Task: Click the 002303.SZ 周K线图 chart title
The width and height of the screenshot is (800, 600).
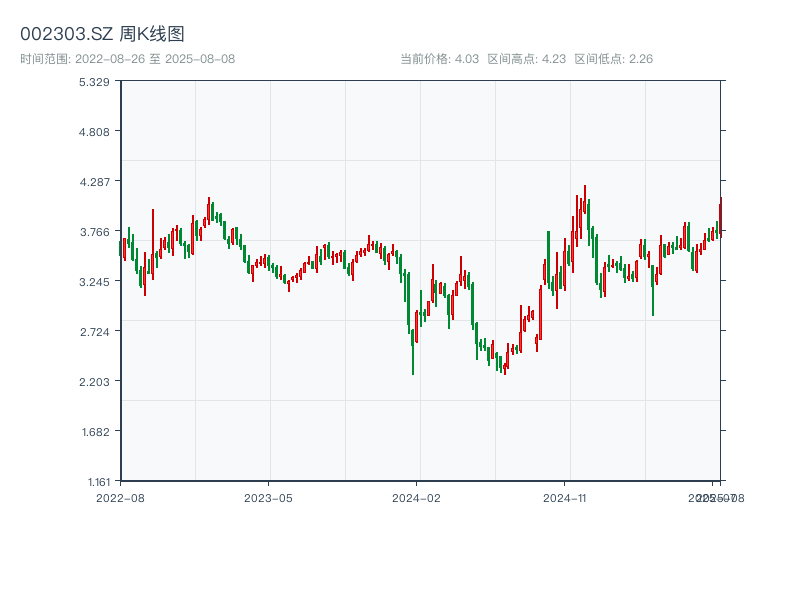Action: coord(102,35)
